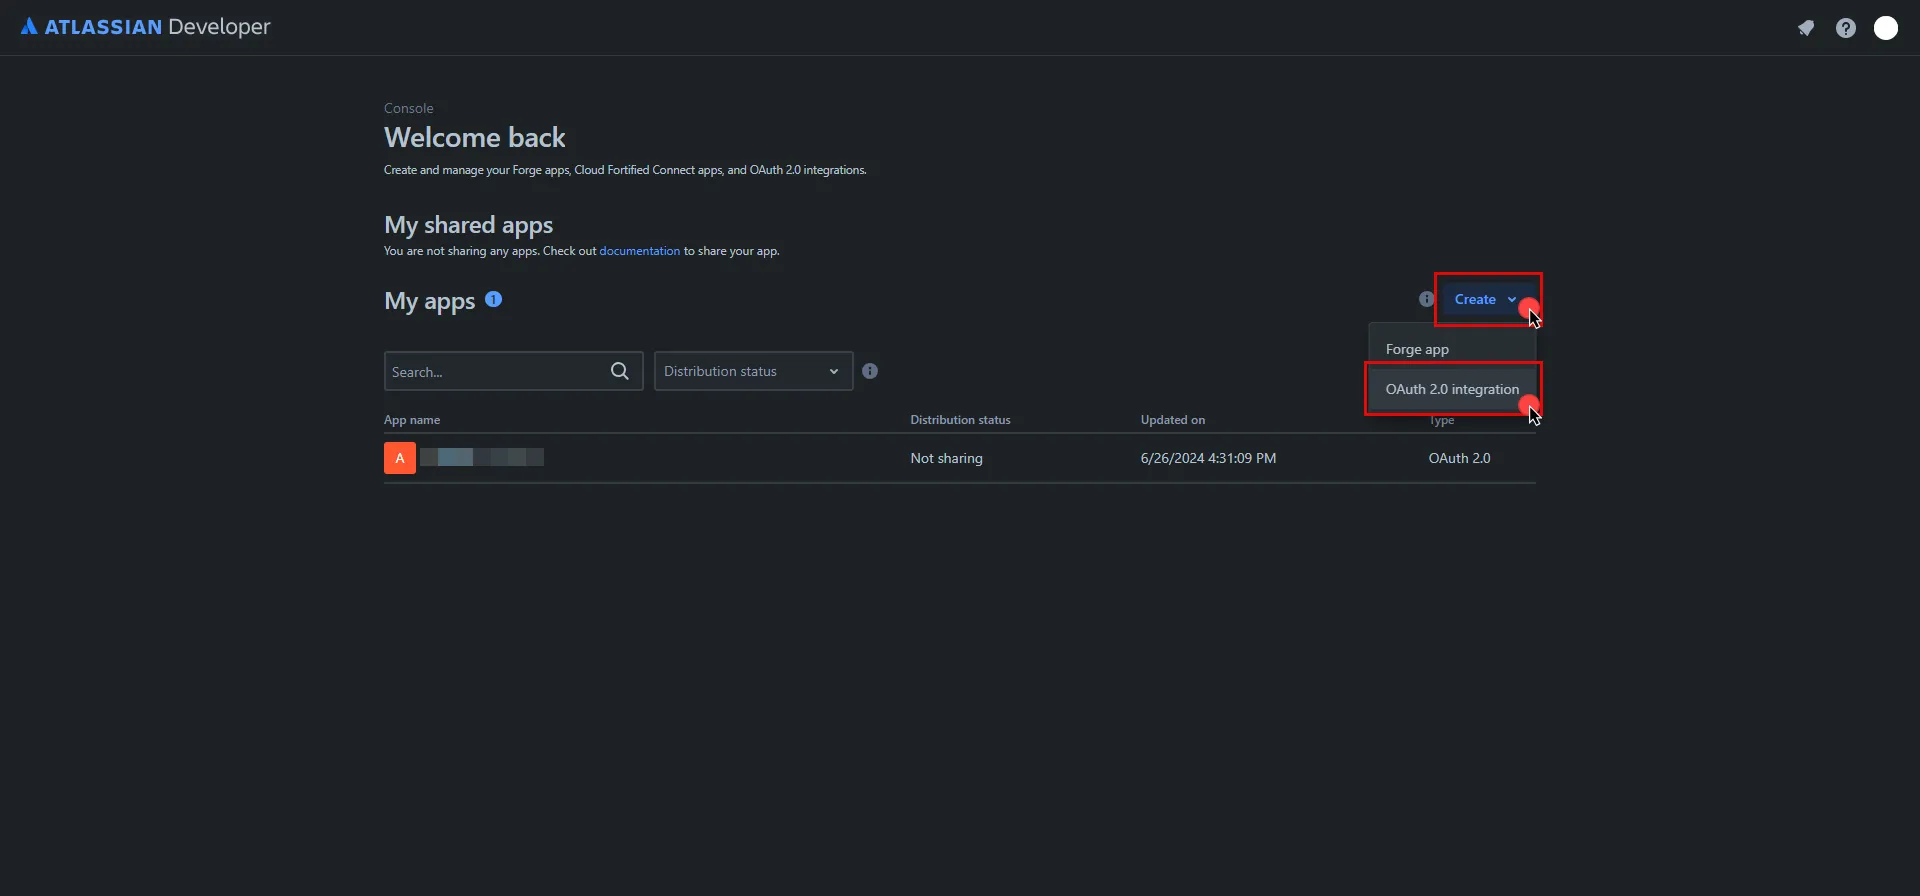Click the Distribution status column header
The width and height of the screenshot is (1920, 896).
[x=960, y=420]
